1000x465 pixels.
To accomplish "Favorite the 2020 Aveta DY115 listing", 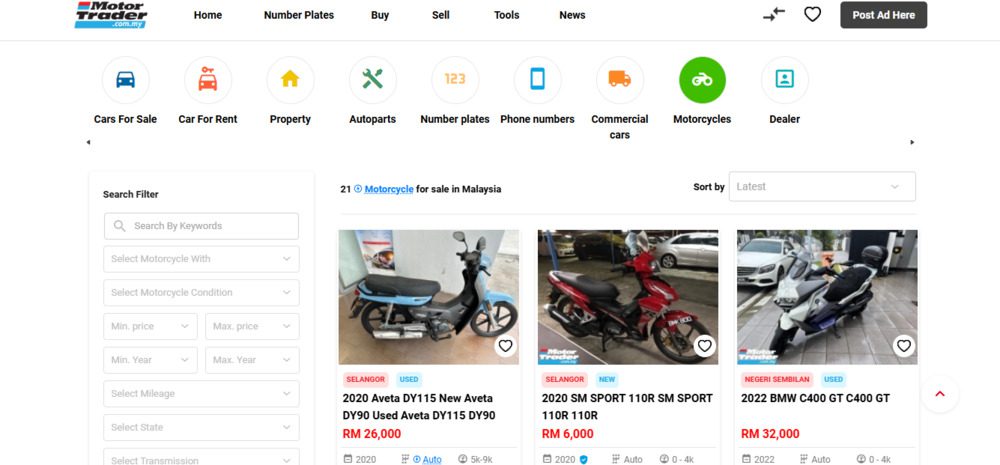I will (x=506, y=346).
